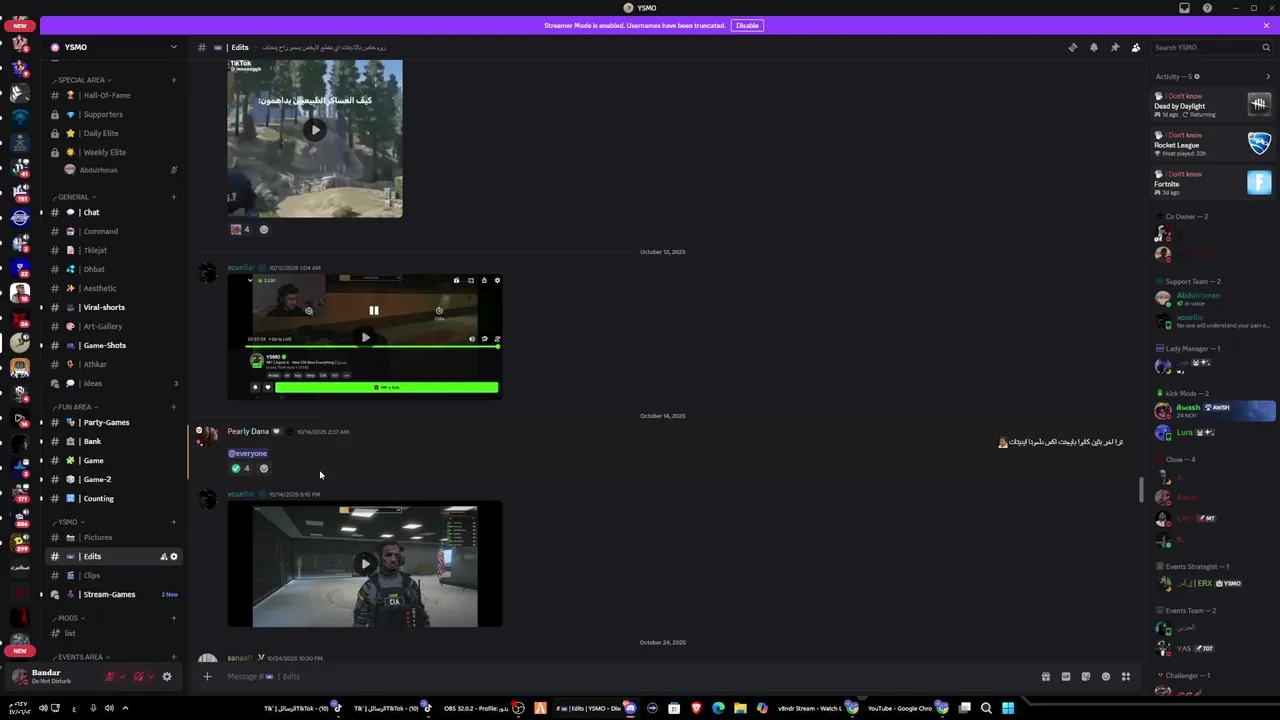1280x720 pixels.
Task: Open input device options arrow next to microphone
Action: pos(123,677)
